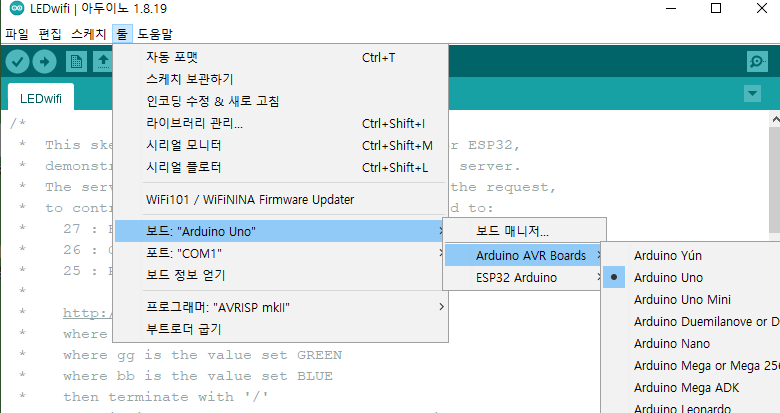Select Arduino Nano board
The height and width of the screenshot is (413, 780).
click(690, 343)
